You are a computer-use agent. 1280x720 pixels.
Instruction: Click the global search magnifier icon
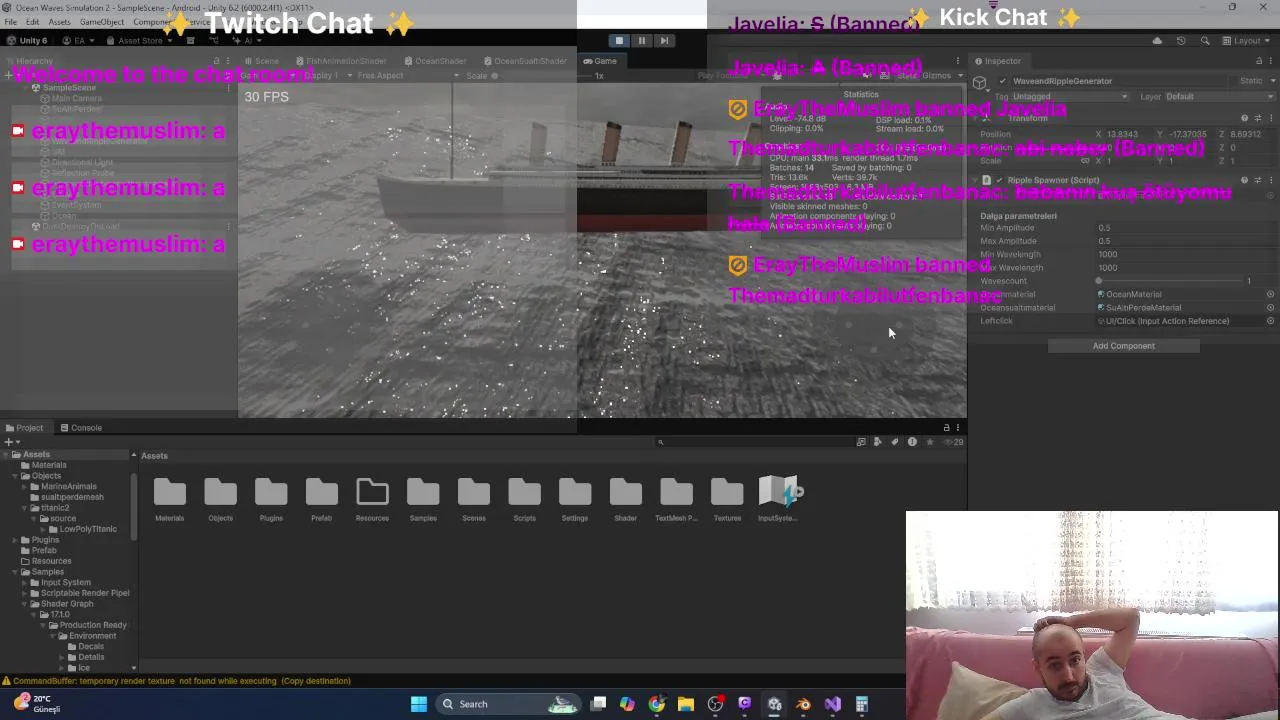pyautogui.click(x=1204, y=41)
